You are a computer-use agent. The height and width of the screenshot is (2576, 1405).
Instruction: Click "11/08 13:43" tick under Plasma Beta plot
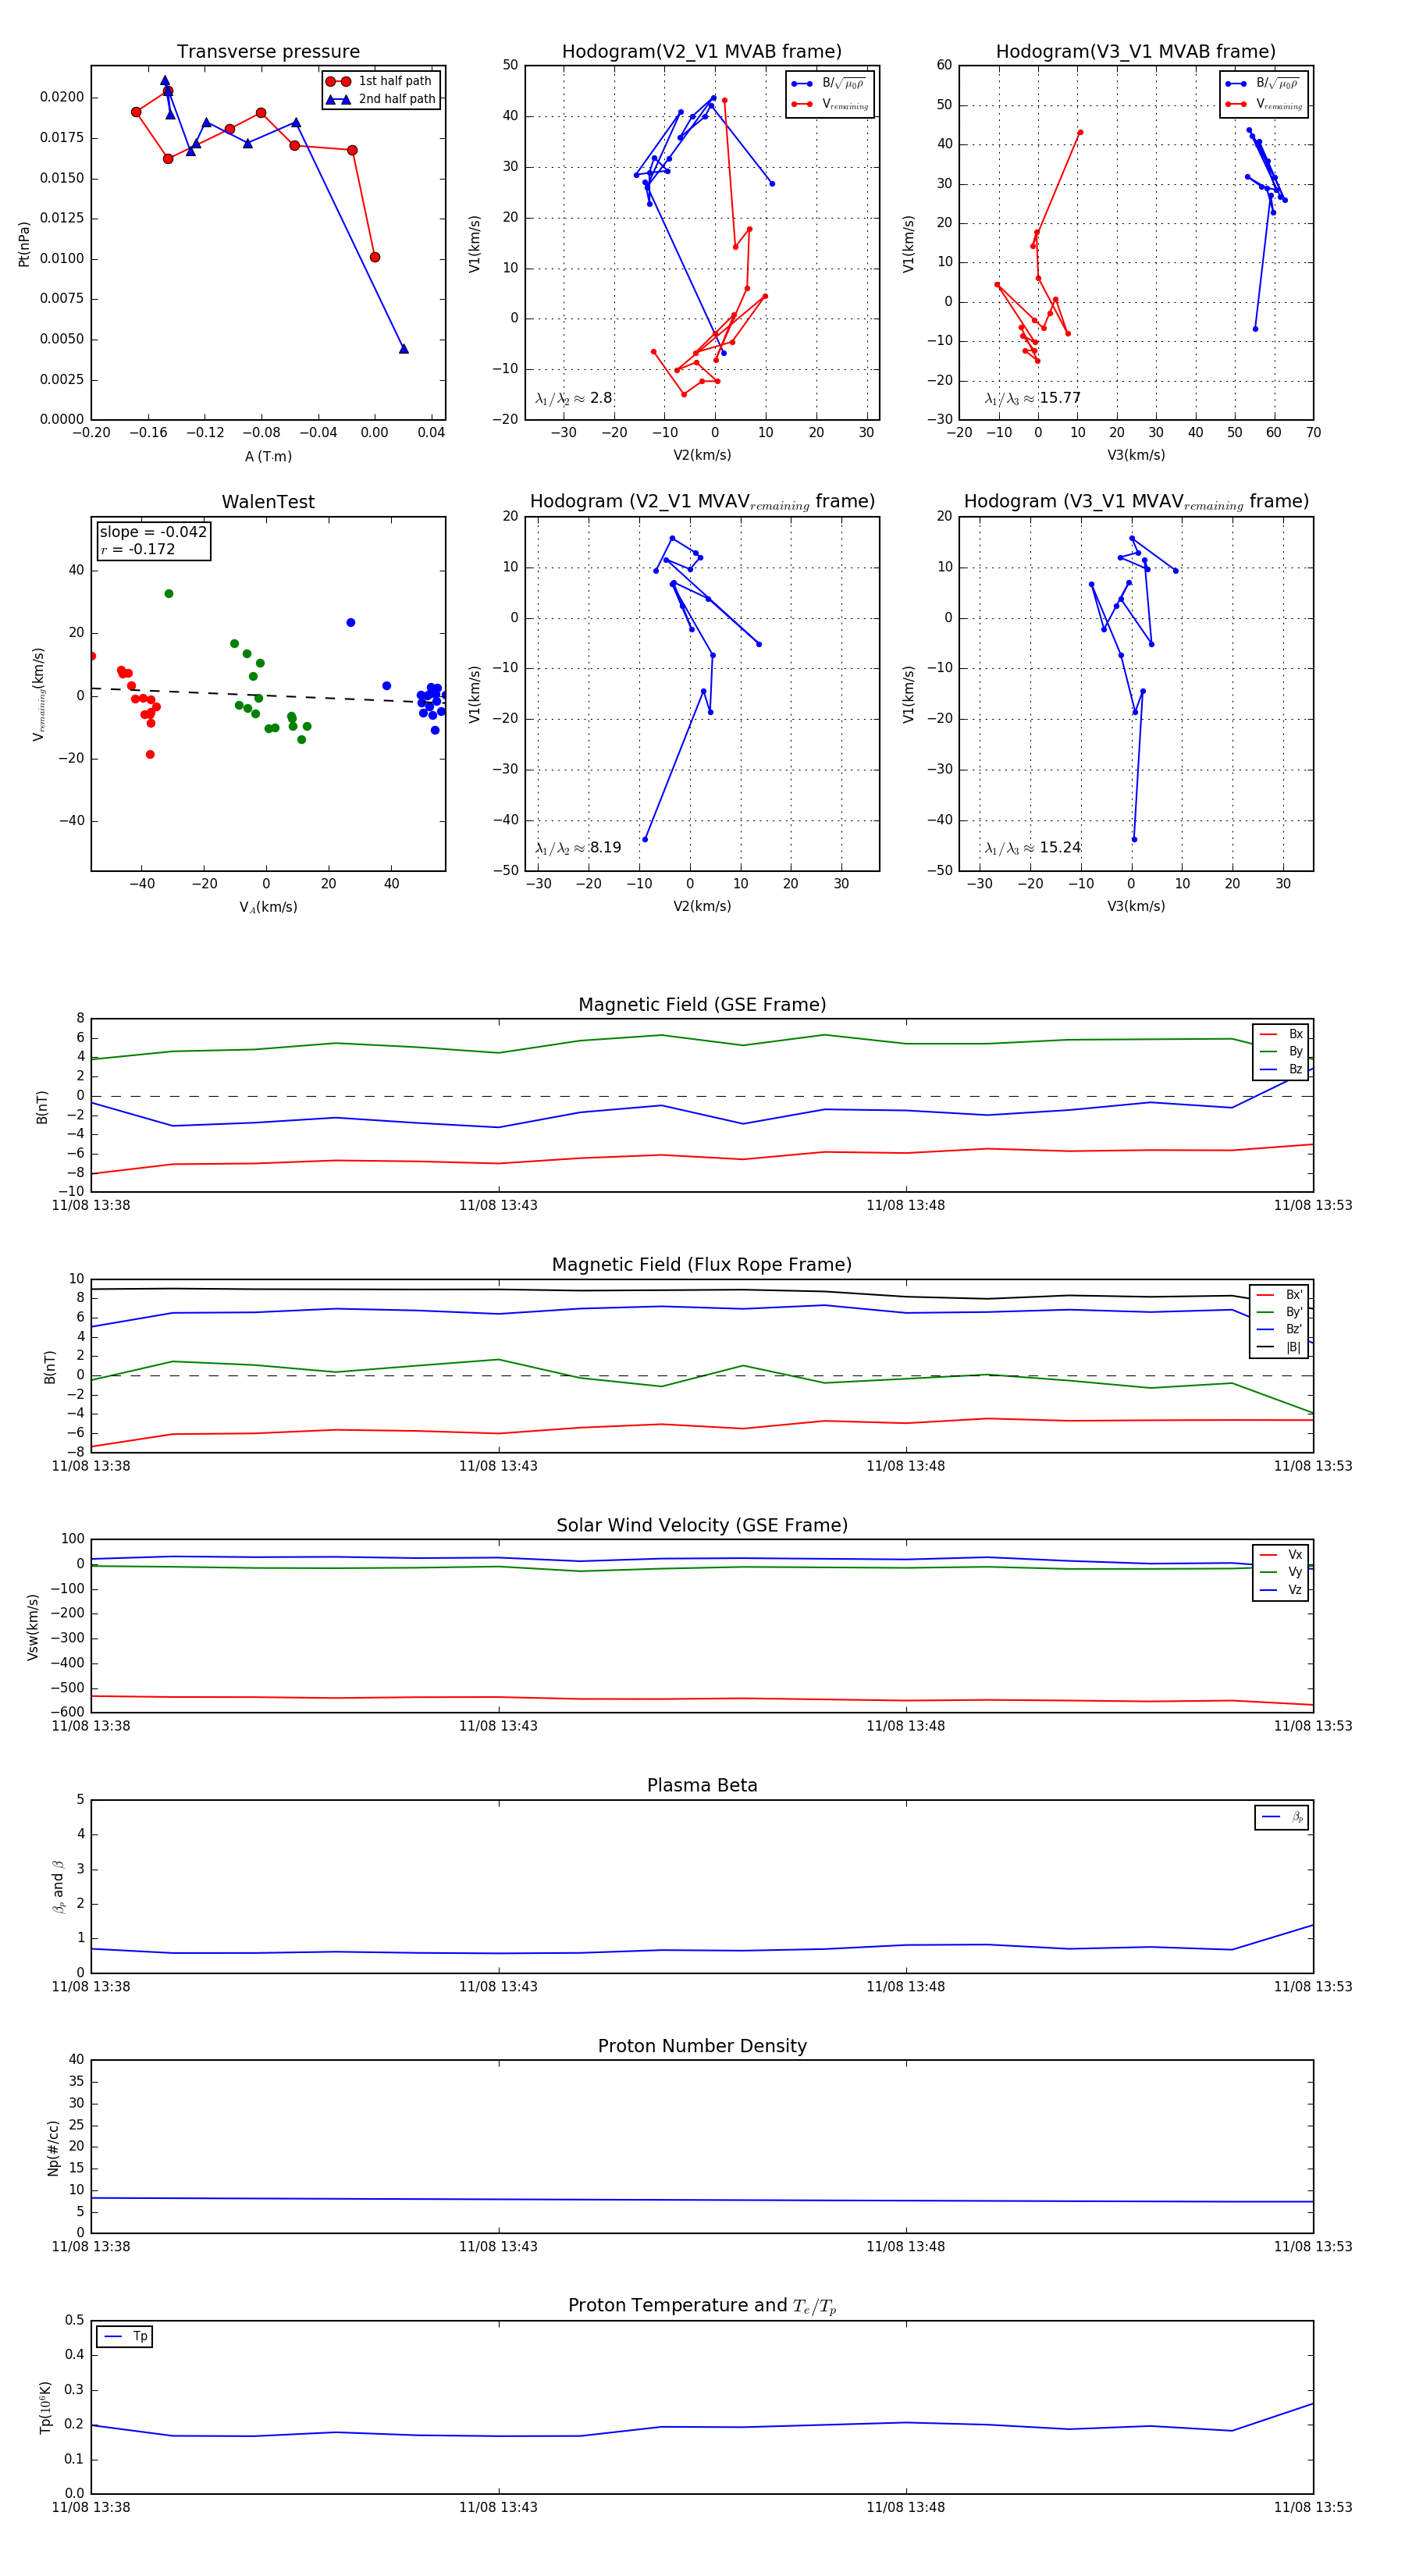498,1987
